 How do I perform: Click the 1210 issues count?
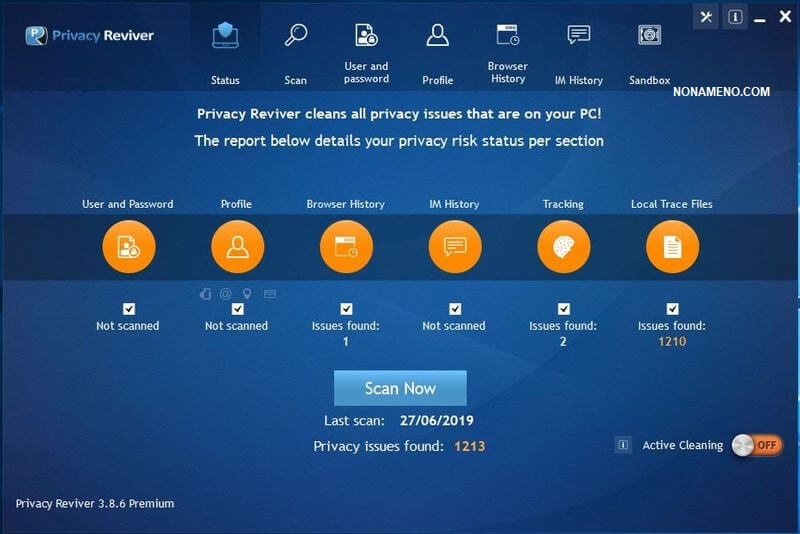pyautogui.click(x=672, y=342)
